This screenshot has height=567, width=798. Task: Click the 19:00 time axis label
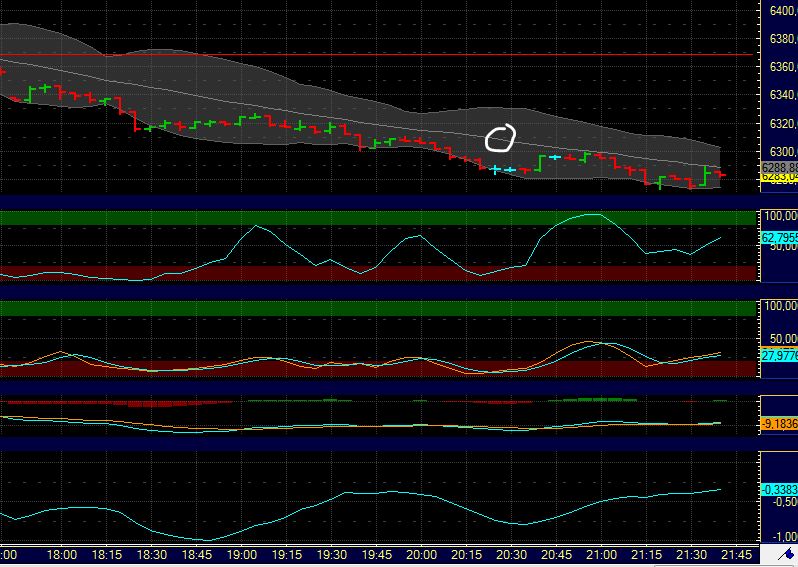pyautogui.click(x=242, y=554)
